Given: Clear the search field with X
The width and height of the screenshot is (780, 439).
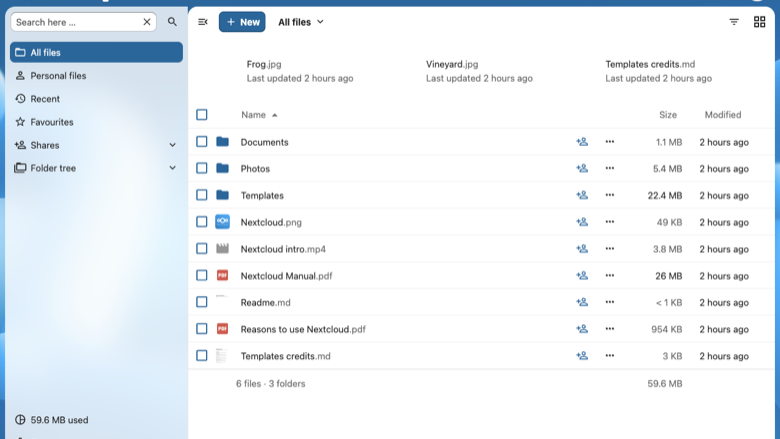Looking at the screenshot, I should [x=147, y=22].
